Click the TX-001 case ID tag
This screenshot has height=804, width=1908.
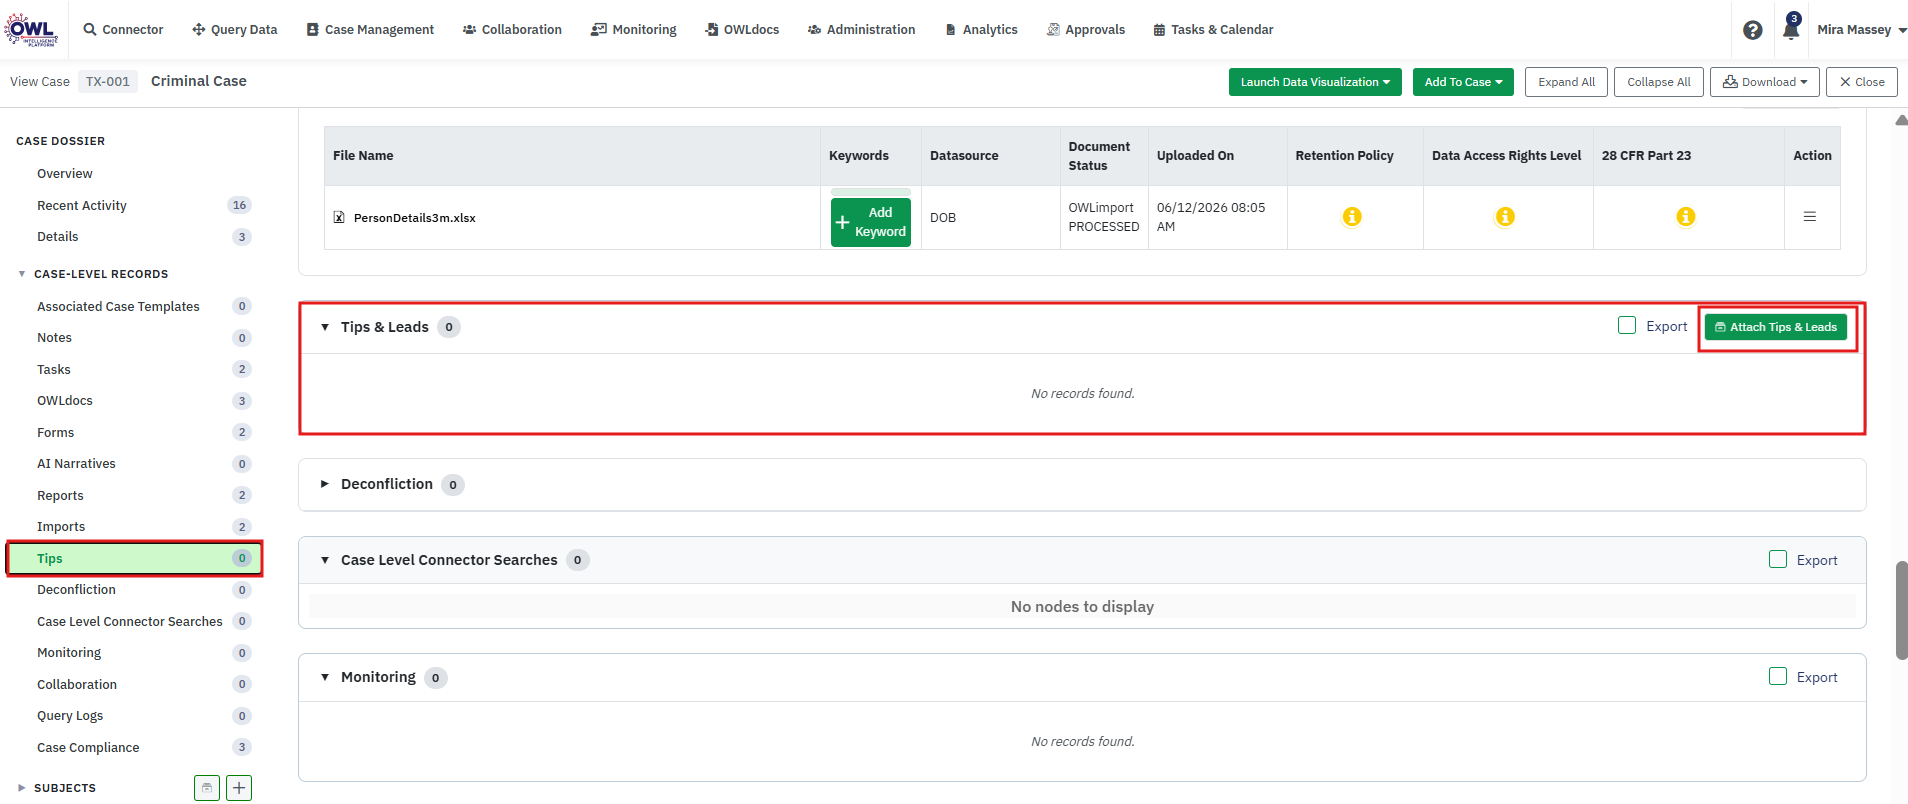tap(108, 82)
